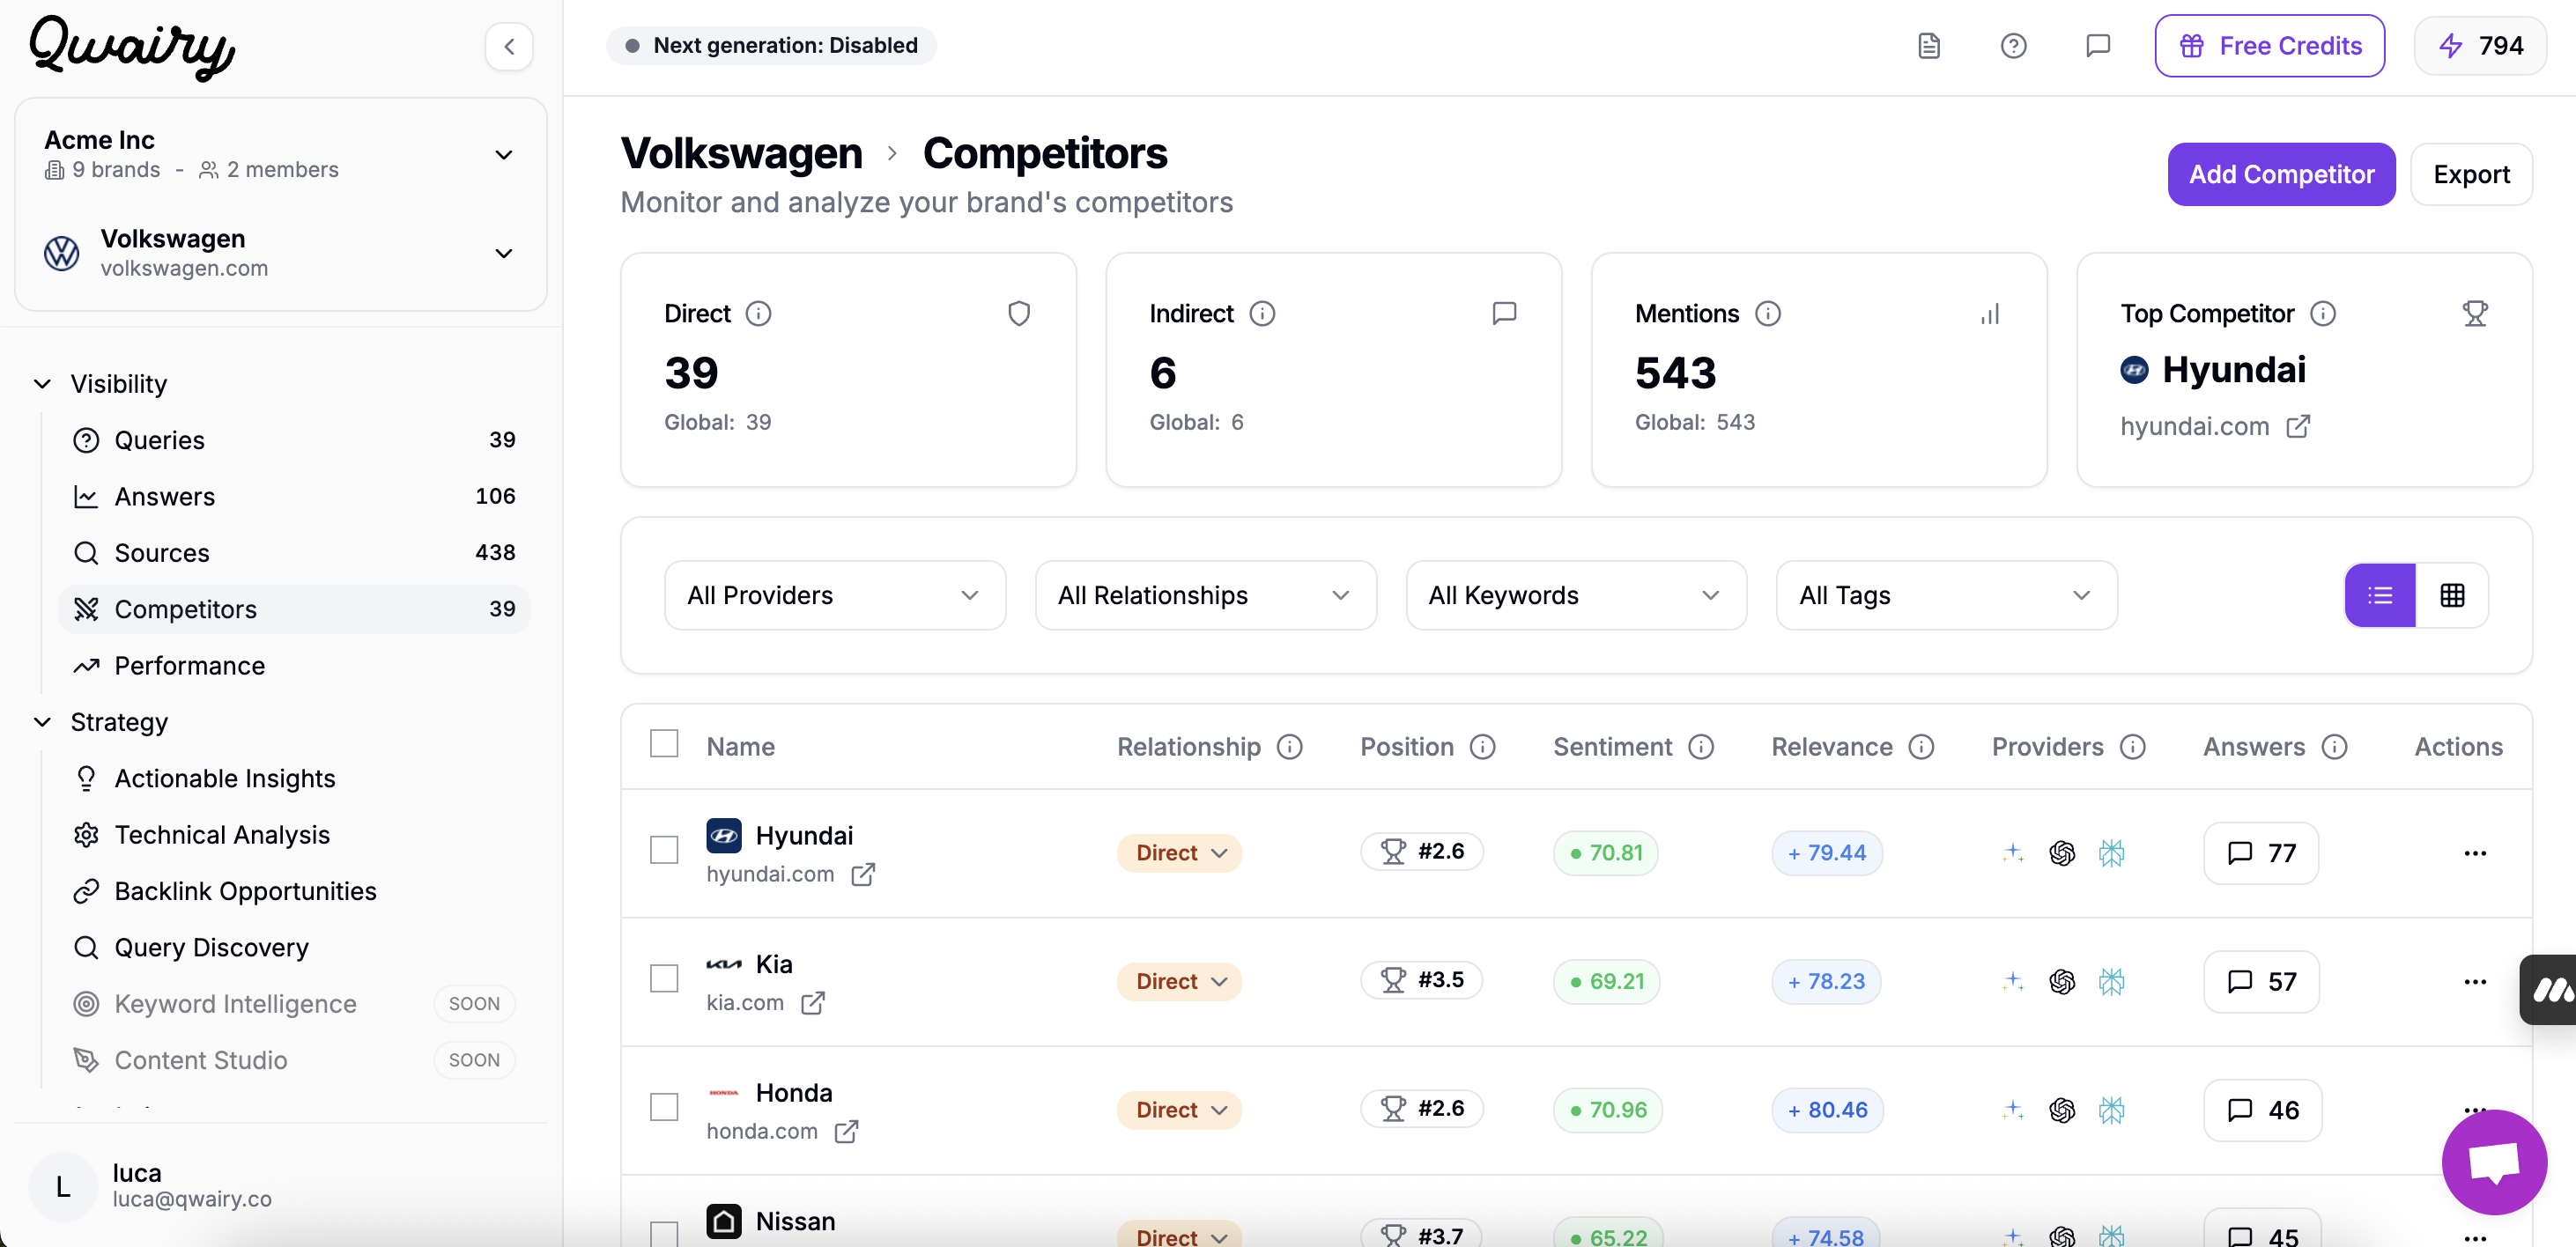Show info for Sentiment column
The height and width of the screenshot is (1247, 2576).
coord(1701,747)
